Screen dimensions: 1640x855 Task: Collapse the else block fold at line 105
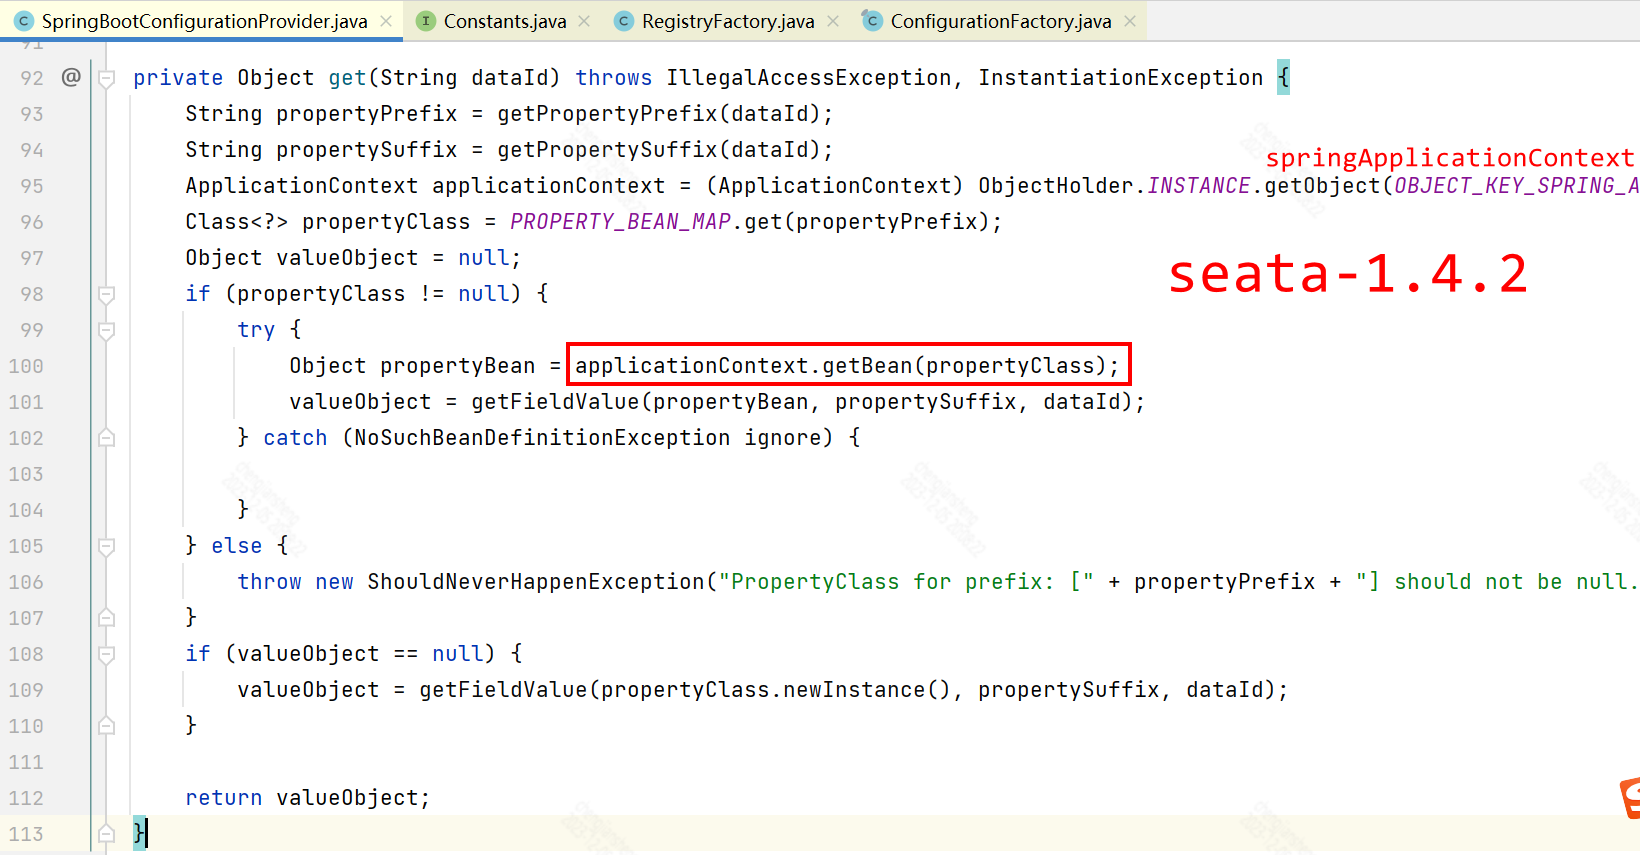106,546
